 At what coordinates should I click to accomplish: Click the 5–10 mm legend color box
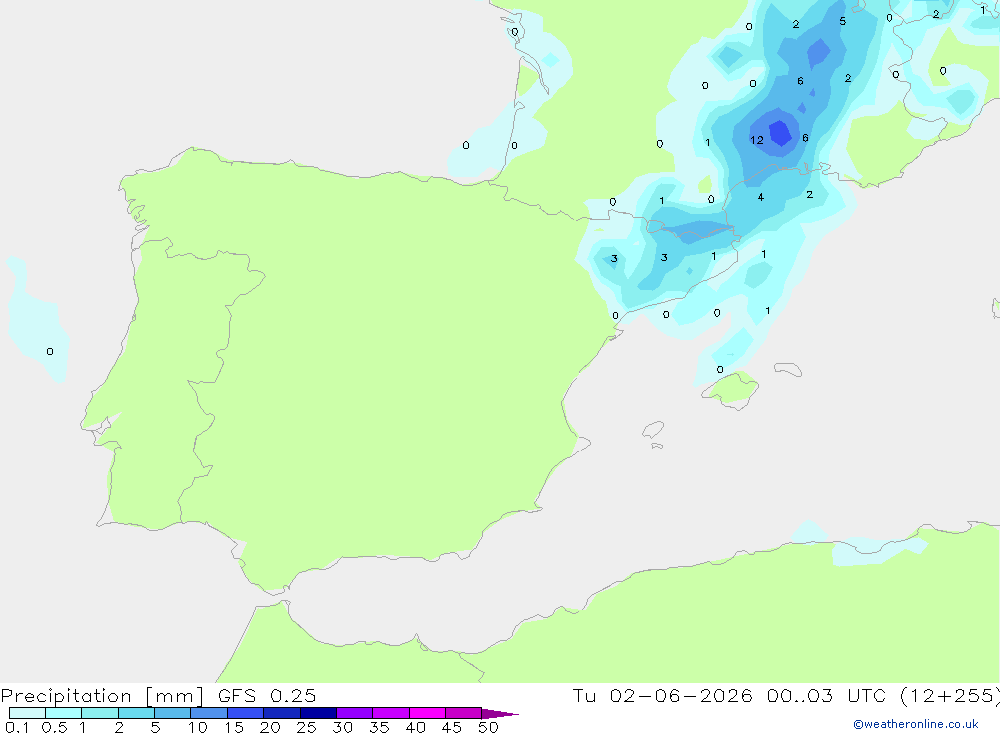172,713
